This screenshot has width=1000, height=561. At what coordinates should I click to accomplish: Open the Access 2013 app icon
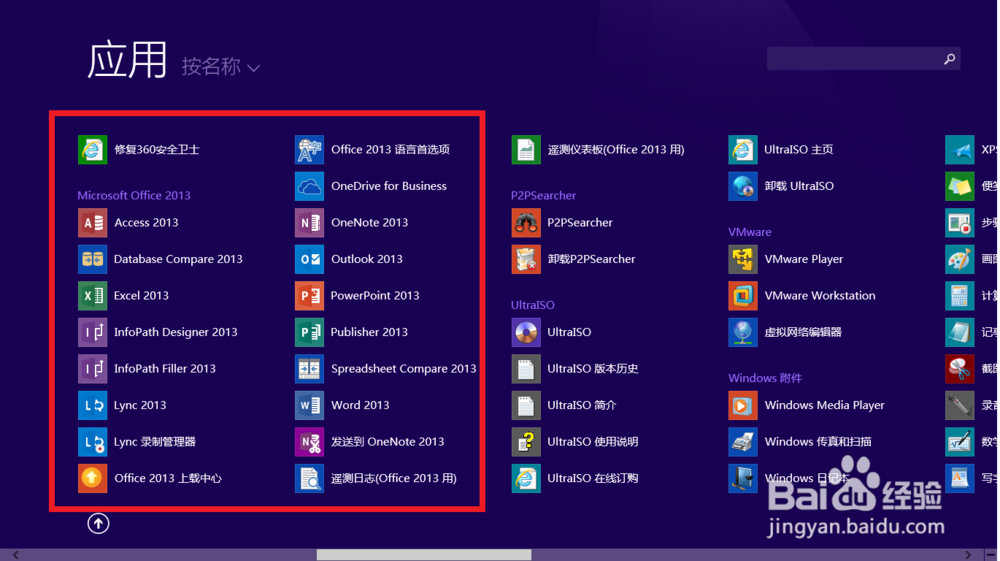click(92, 222)
